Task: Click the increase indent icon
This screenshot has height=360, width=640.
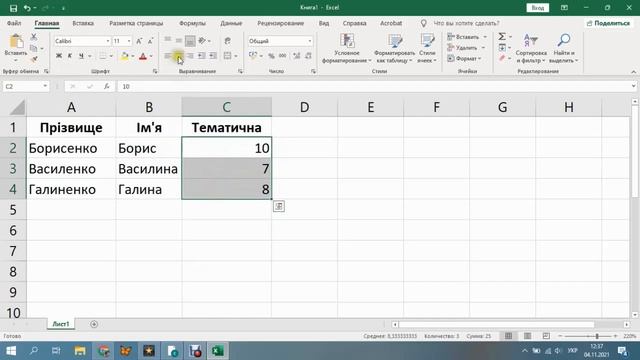Action: click(213, 56)
